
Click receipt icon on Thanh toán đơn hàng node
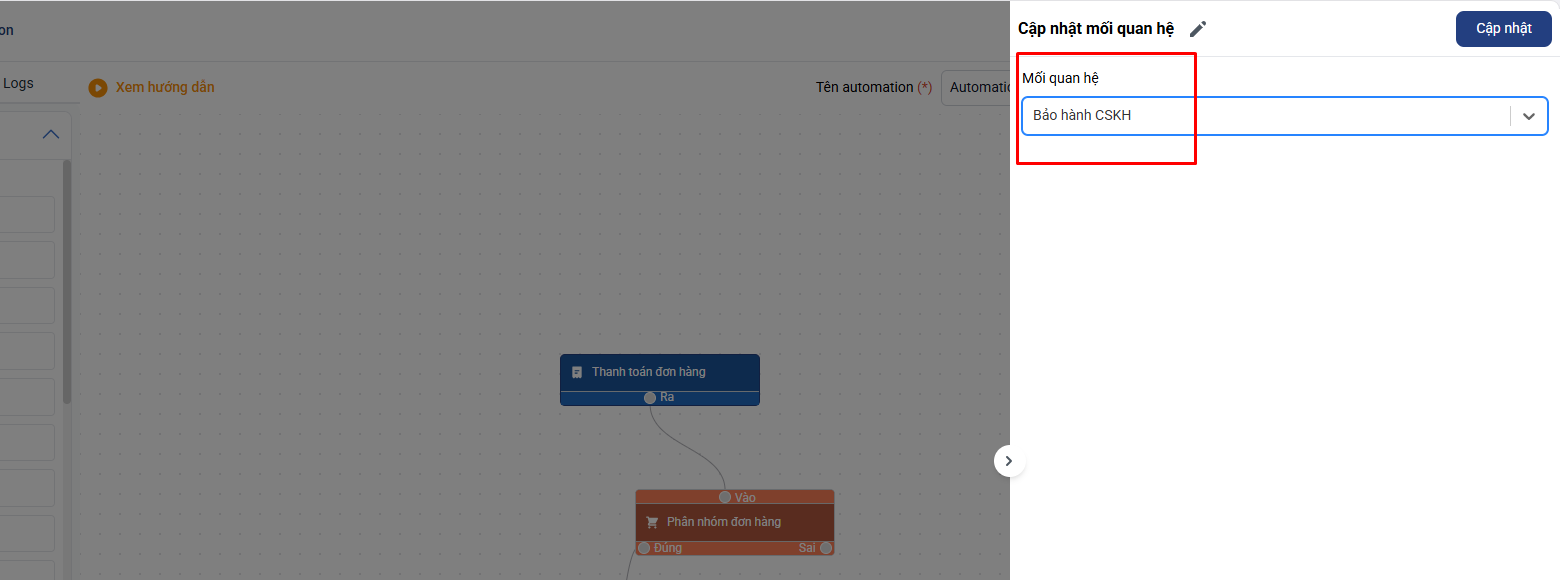577,372
